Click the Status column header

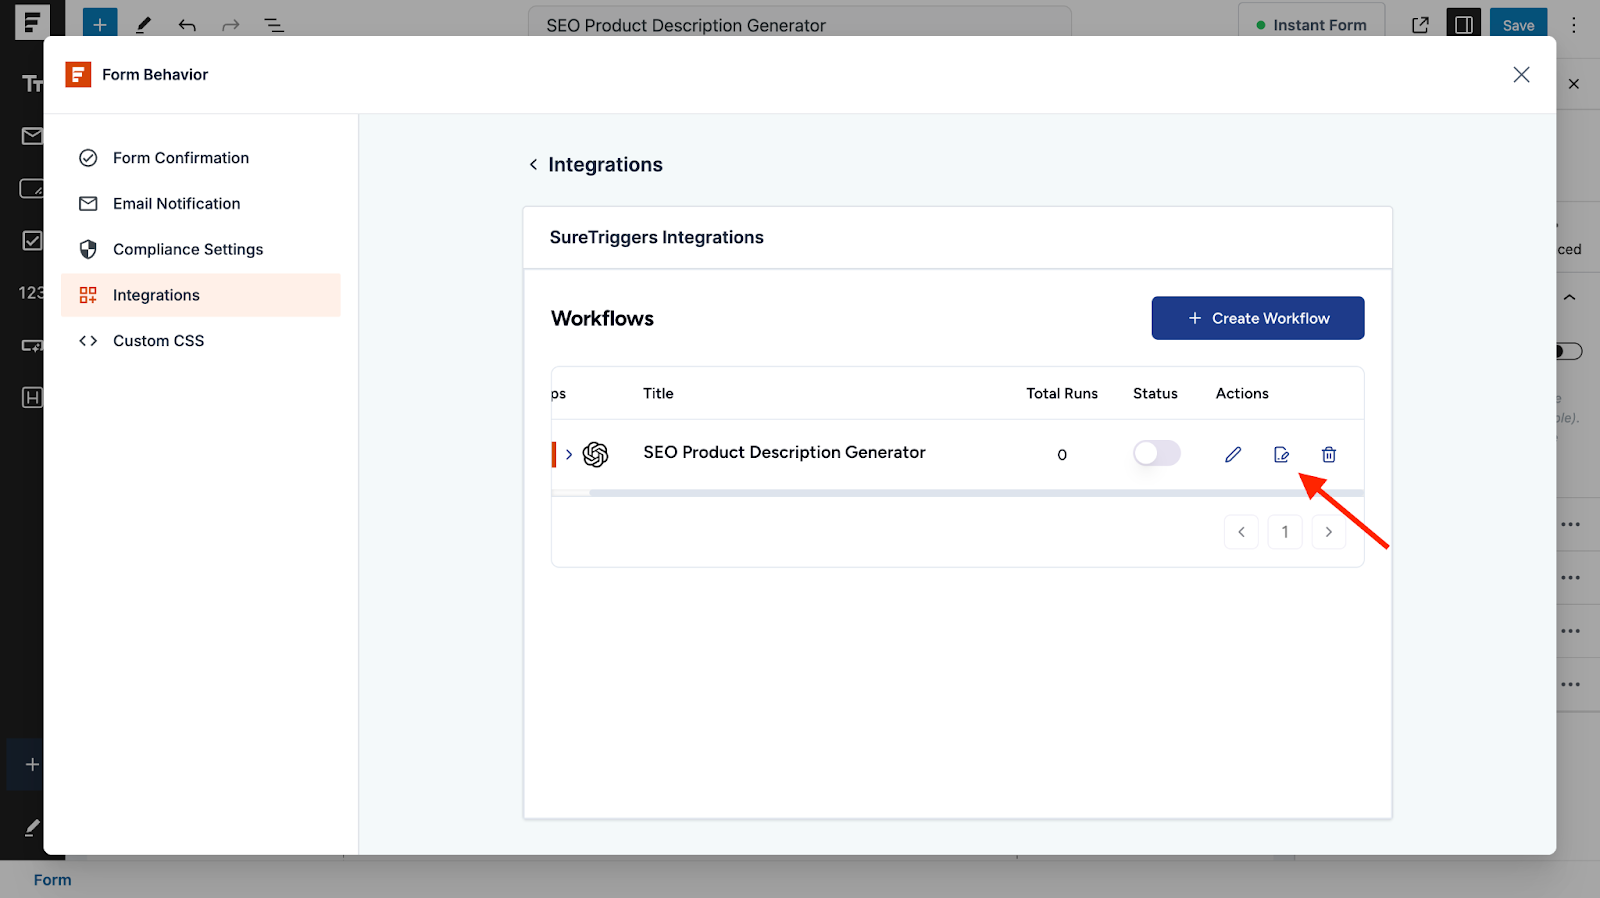(x=1155, y=393)
